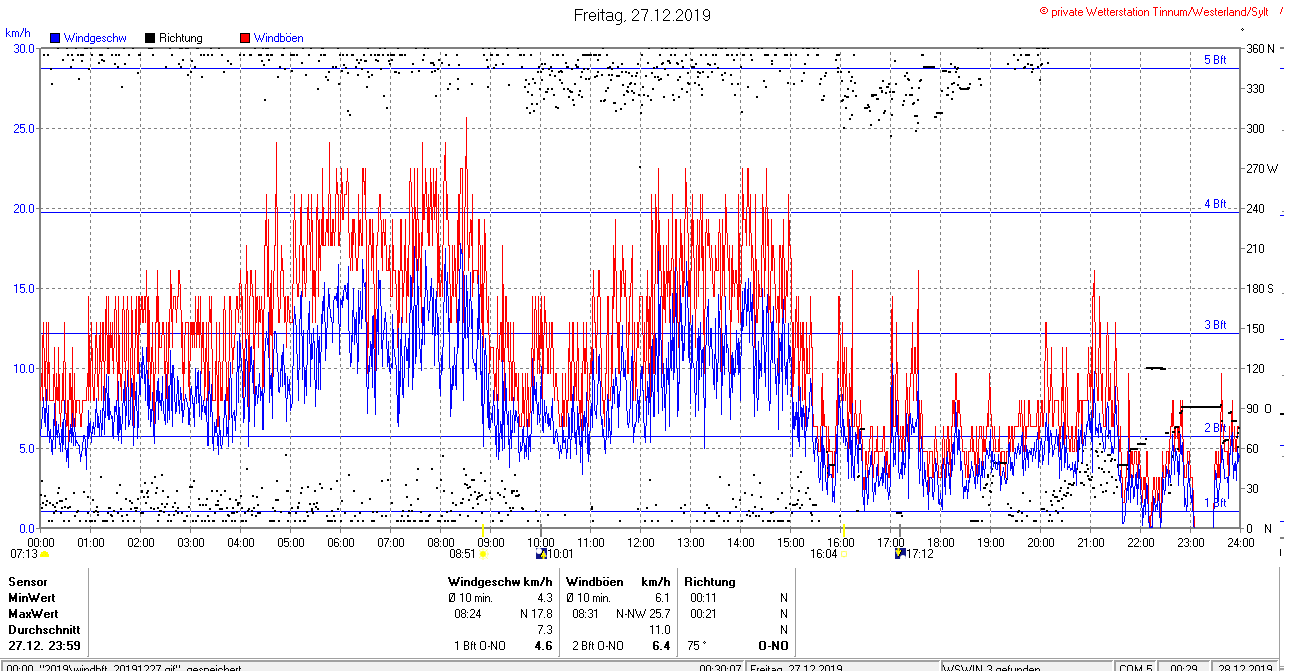The width and height of the screenshot is (1310, 671).
Task: Click the WSWIN 3 gefunden status entry
Action: (993, 667)
